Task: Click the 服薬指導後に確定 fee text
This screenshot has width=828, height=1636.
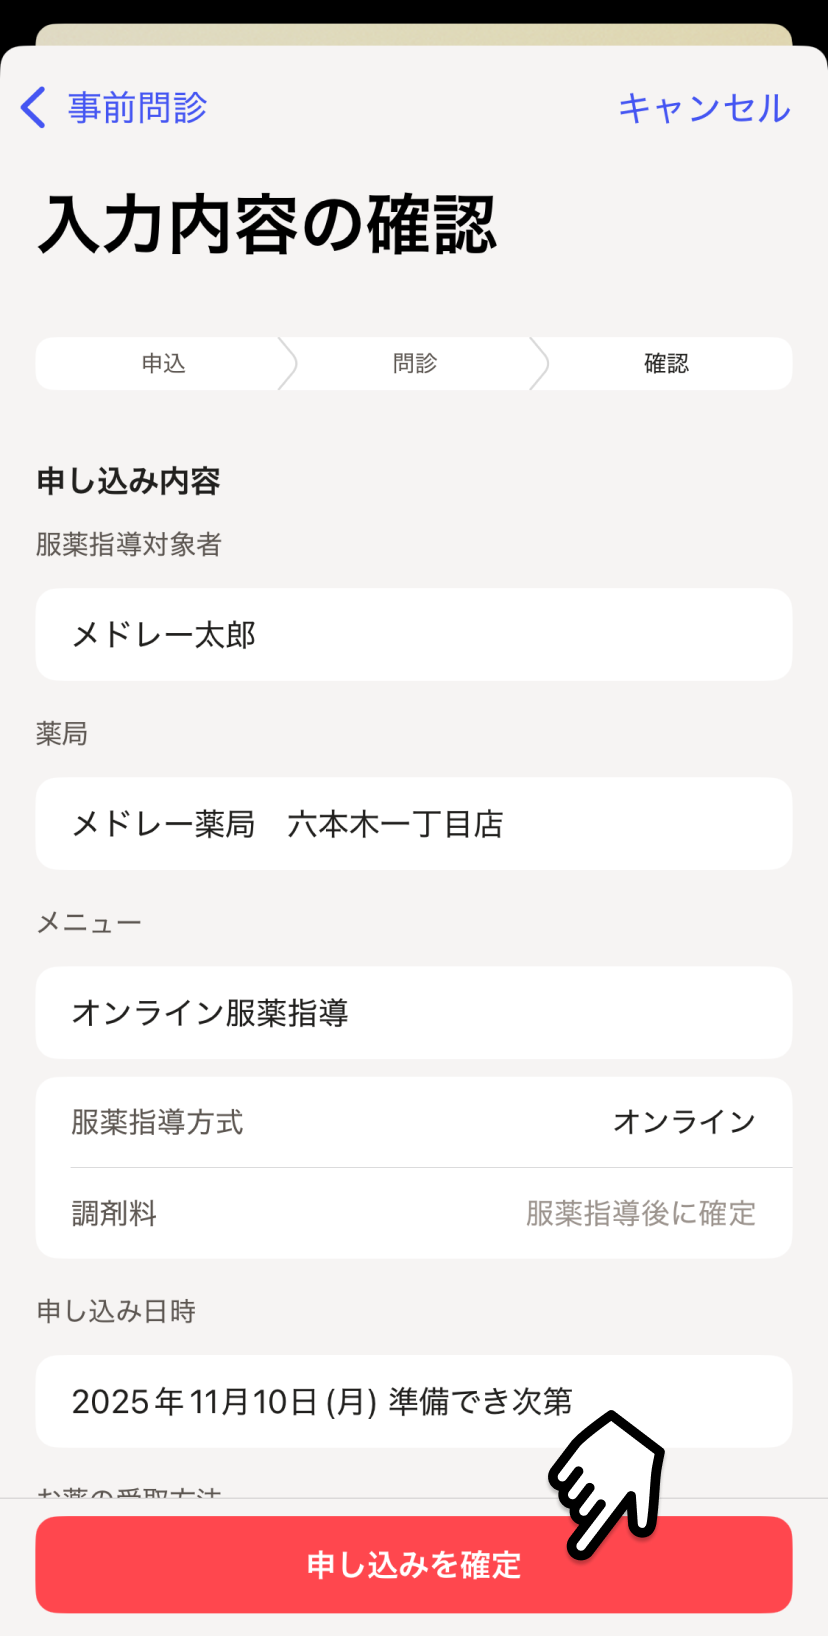Action: click(641, 1213)
